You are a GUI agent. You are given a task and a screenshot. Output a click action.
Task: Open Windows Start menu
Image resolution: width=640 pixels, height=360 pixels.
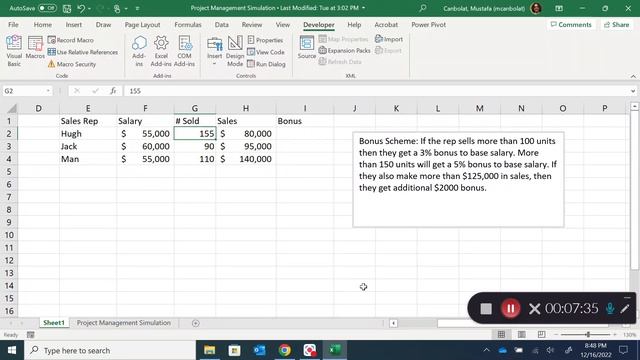pos(12,350)
